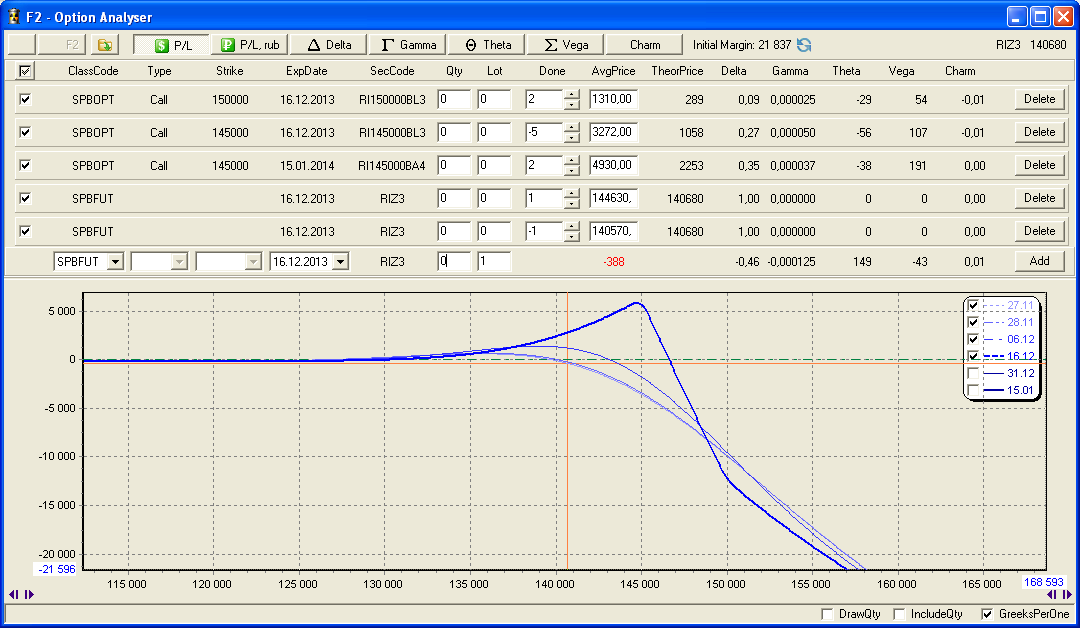Add the new RIZ3 position row

tap(1039, 261)
